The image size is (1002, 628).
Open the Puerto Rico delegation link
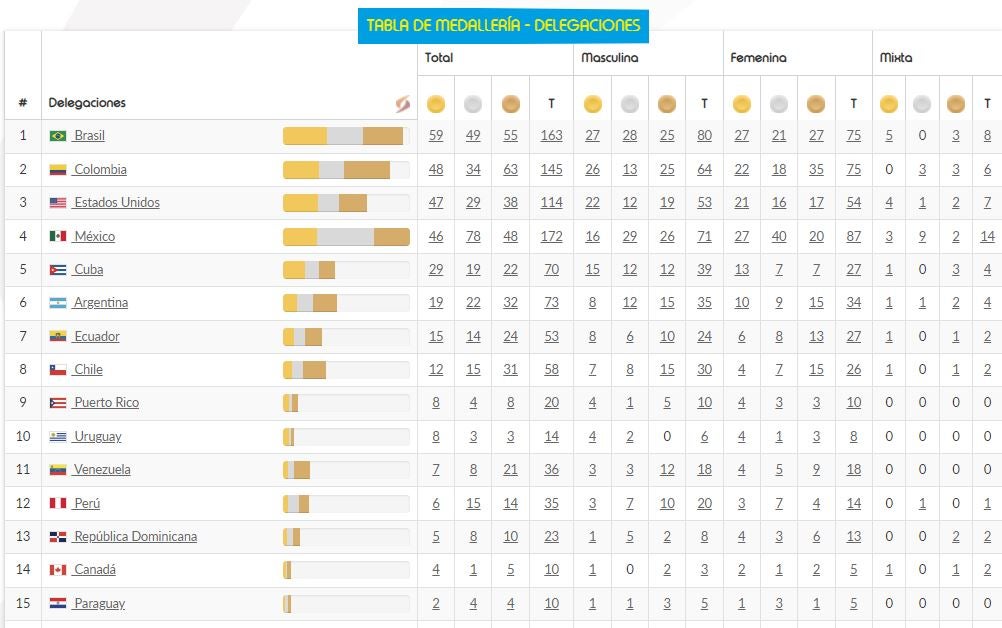click(106, 403)
